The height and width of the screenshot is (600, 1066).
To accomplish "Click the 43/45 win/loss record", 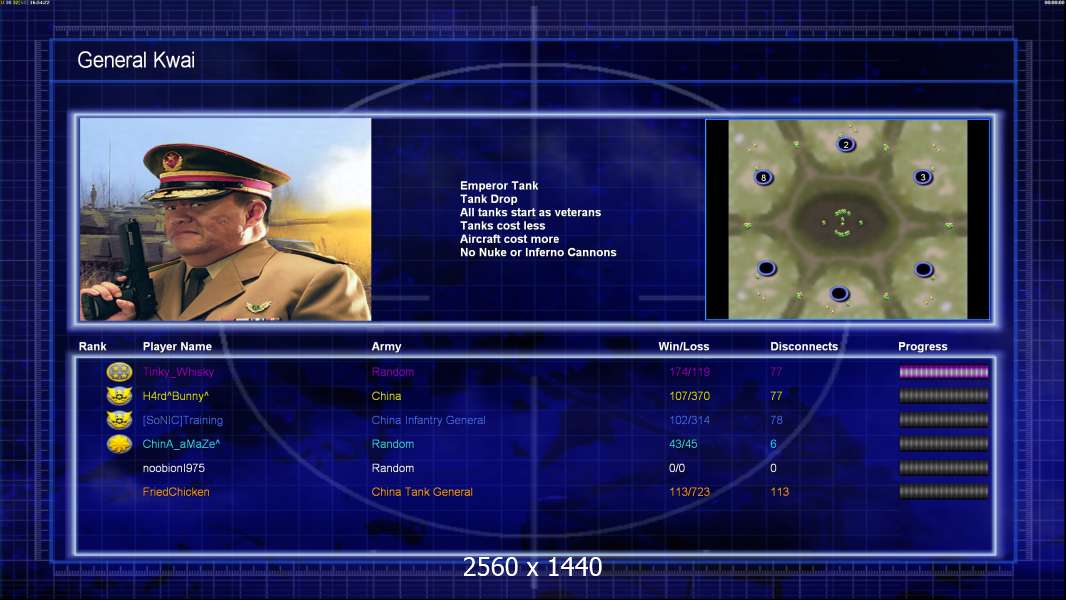I will pyautogui.click(x=683, y=444).
